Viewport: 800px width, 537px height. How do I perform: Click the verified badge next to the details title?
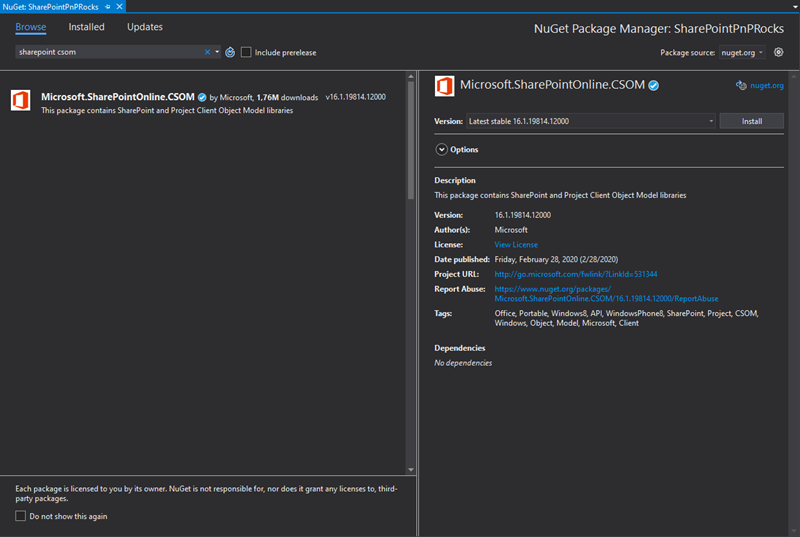(x=654, y=86)
